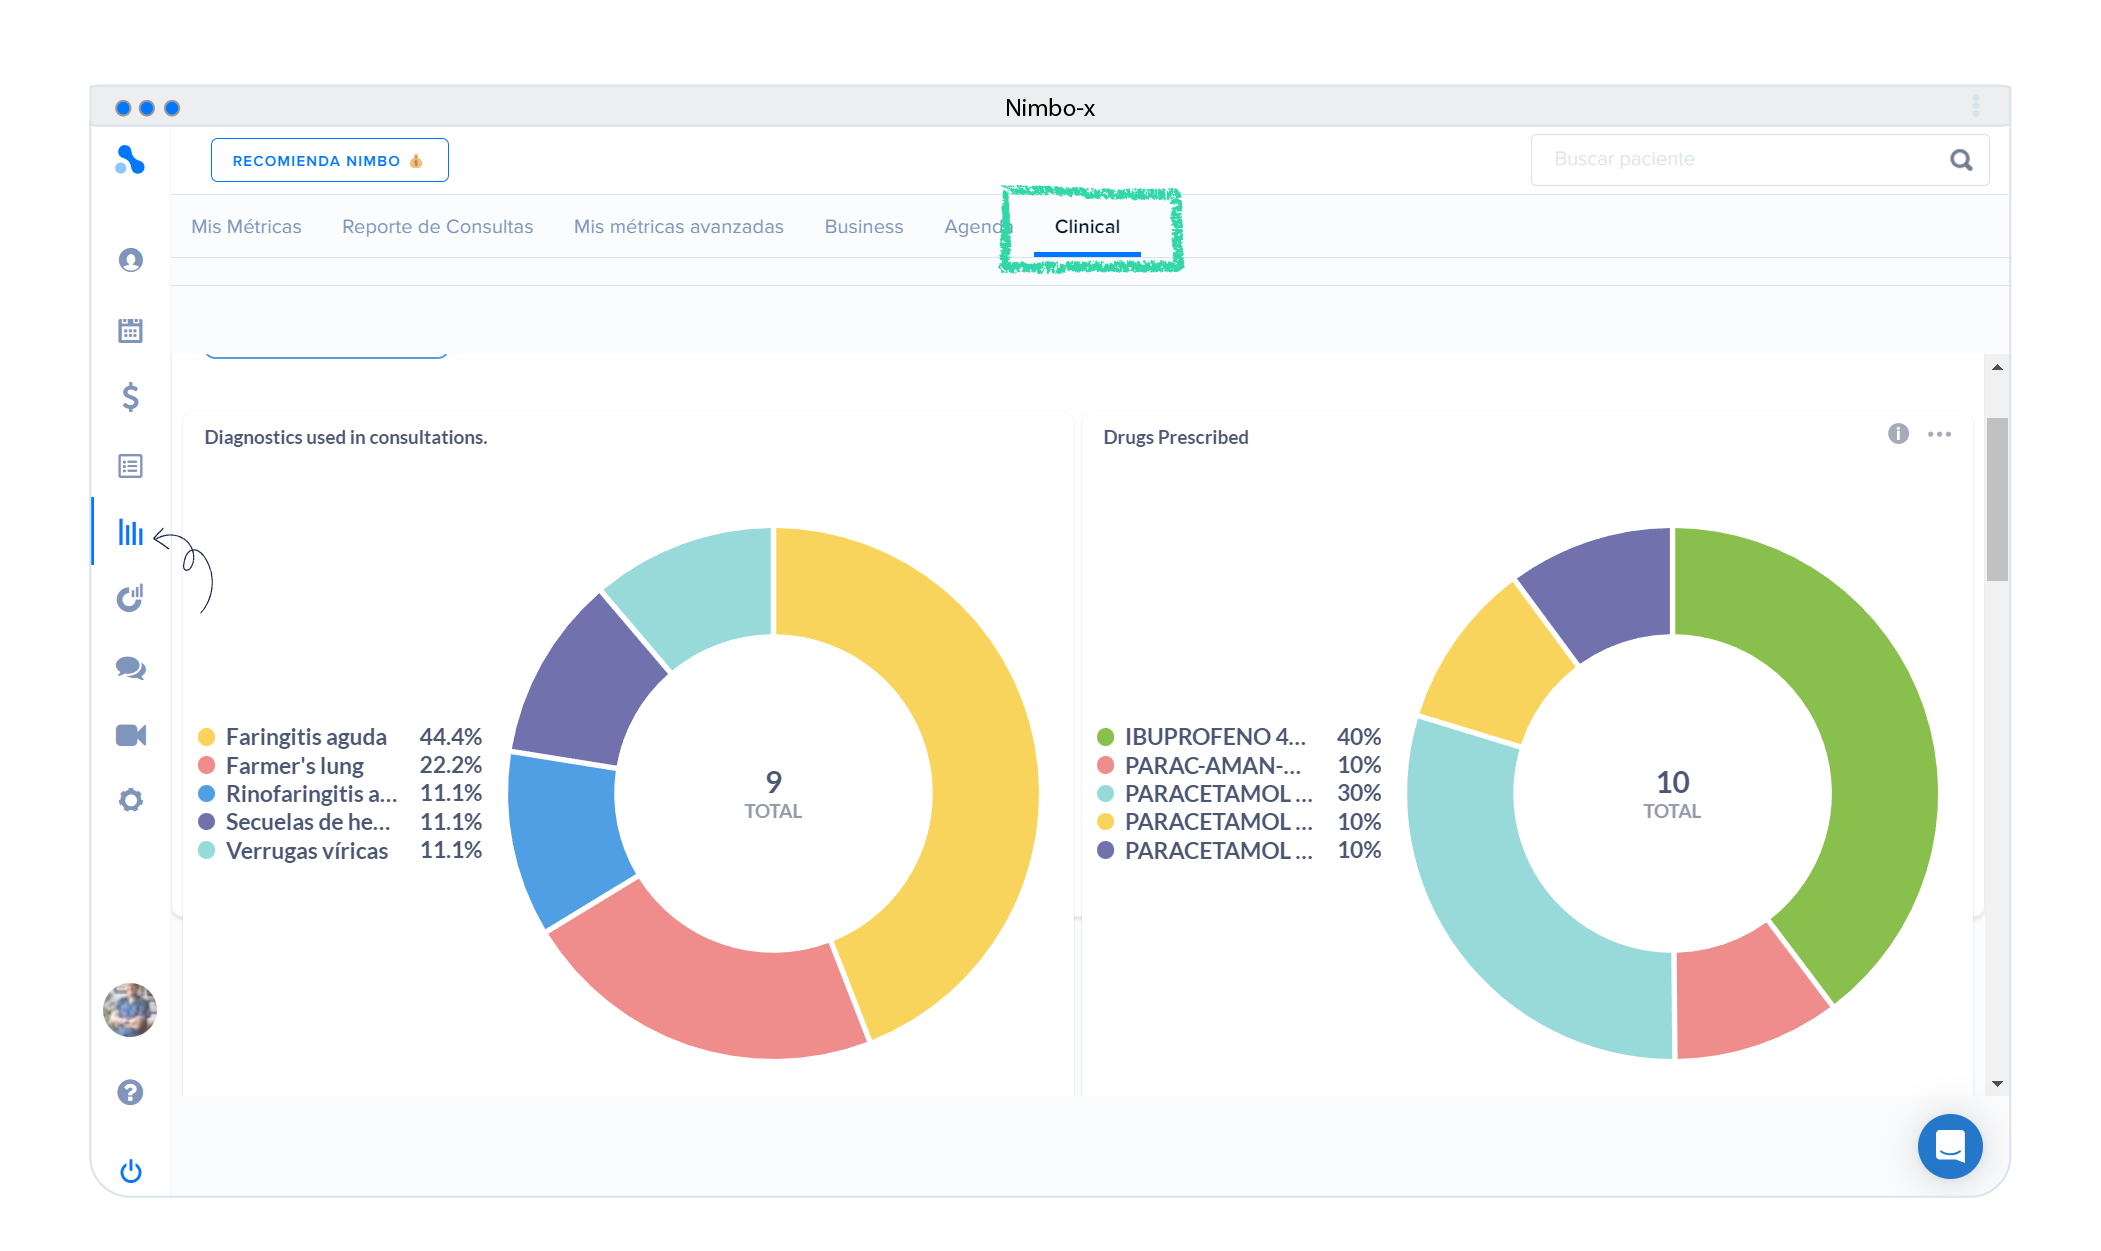Click the Buscar paciente search field
The width and height of the screenshot is (2101, 1251).
pos(1740,160)
